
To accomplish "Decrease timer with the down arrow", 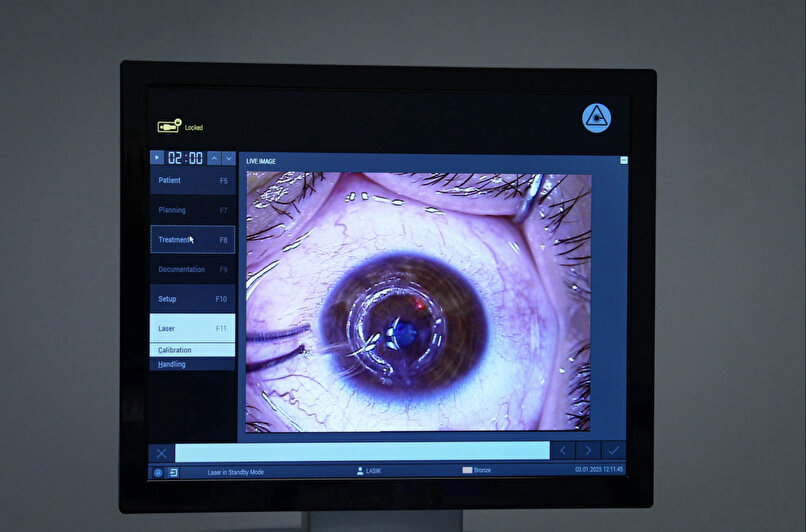I will (229, 158).
